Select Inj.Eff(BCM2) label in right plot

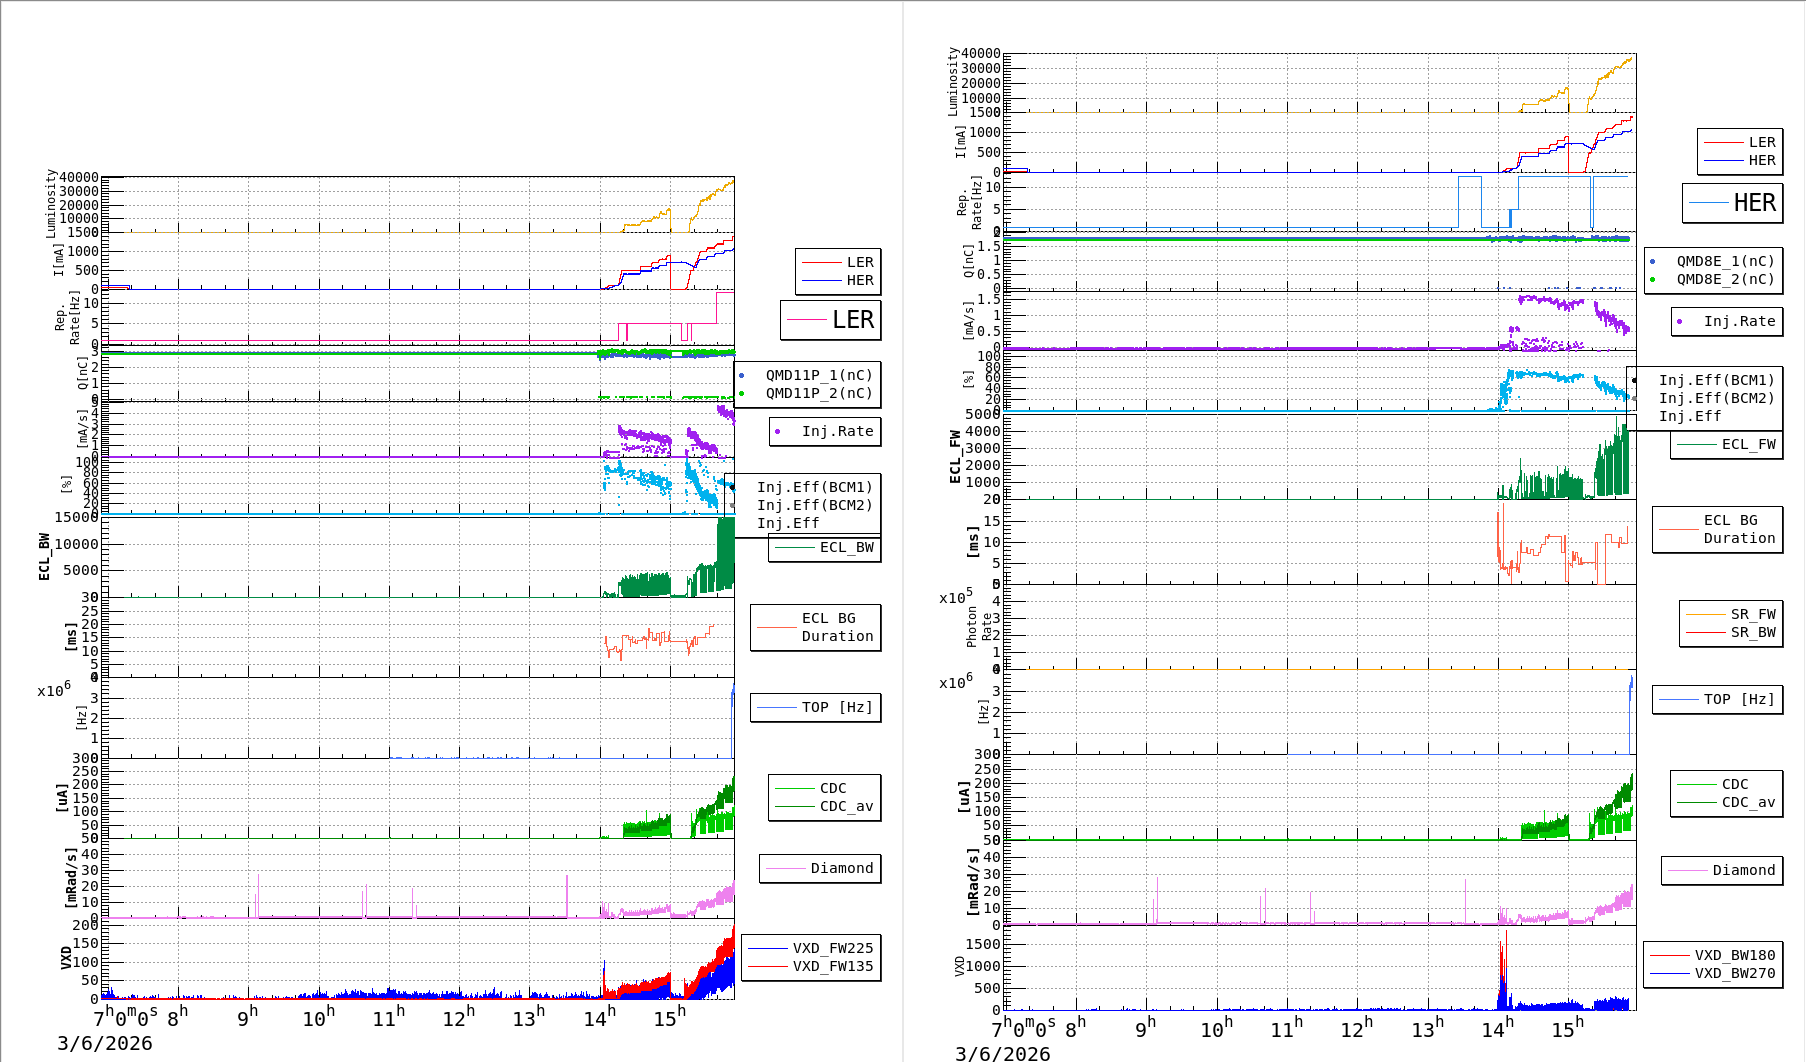1716,398
